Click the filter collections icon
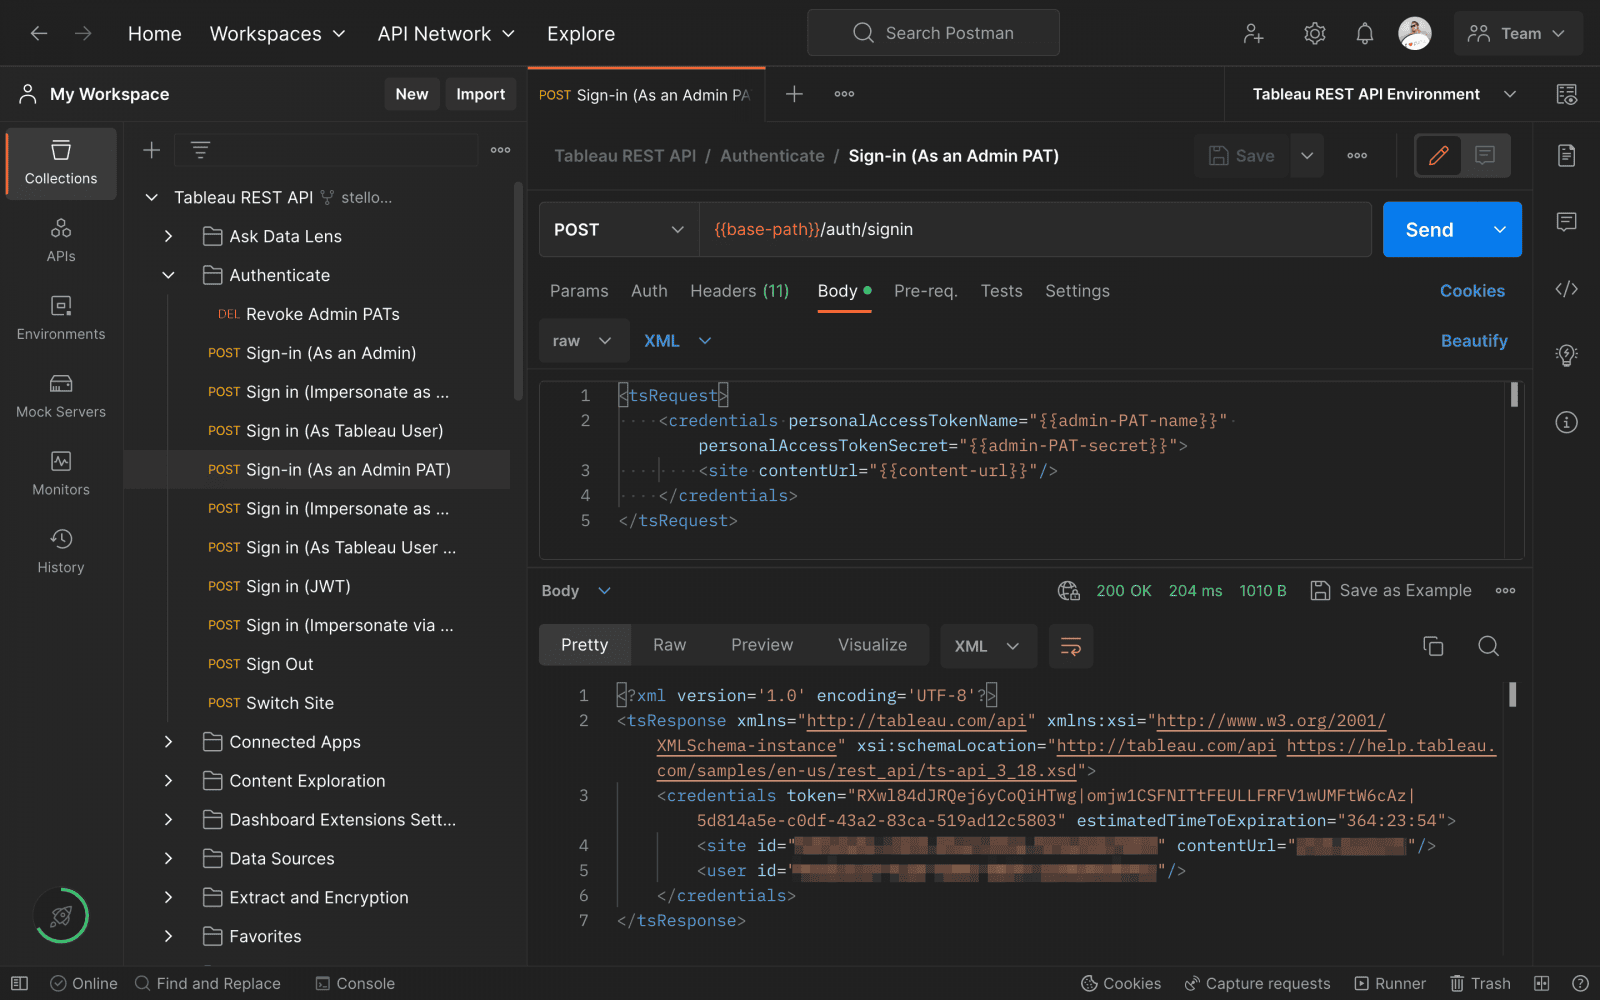 click(200, 150)
